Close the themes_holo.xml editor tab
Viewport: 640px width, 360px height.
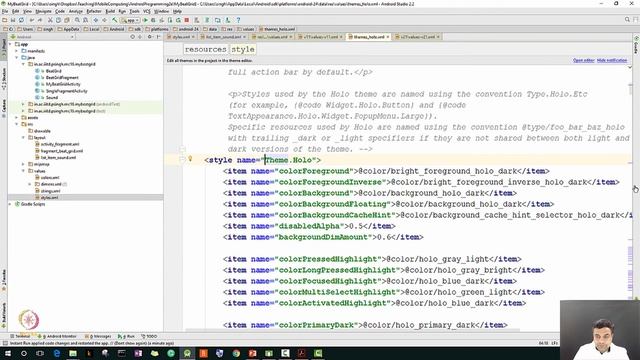click(x=388, y=37)
